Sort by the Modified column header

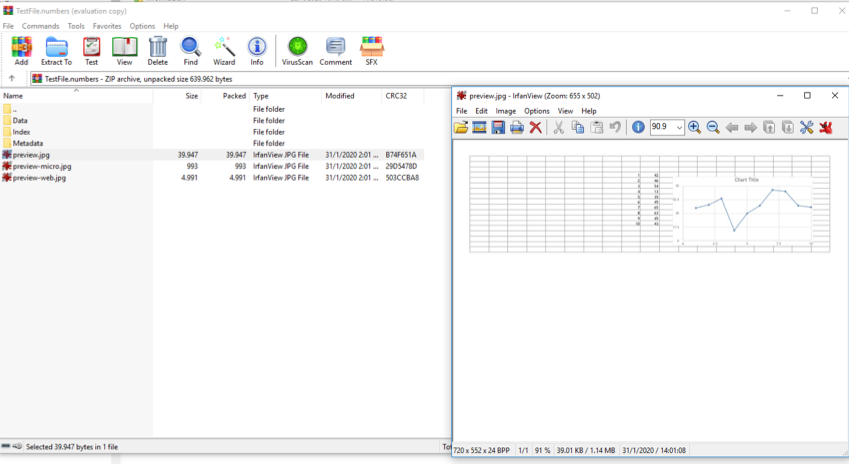(x=351, y=96)
